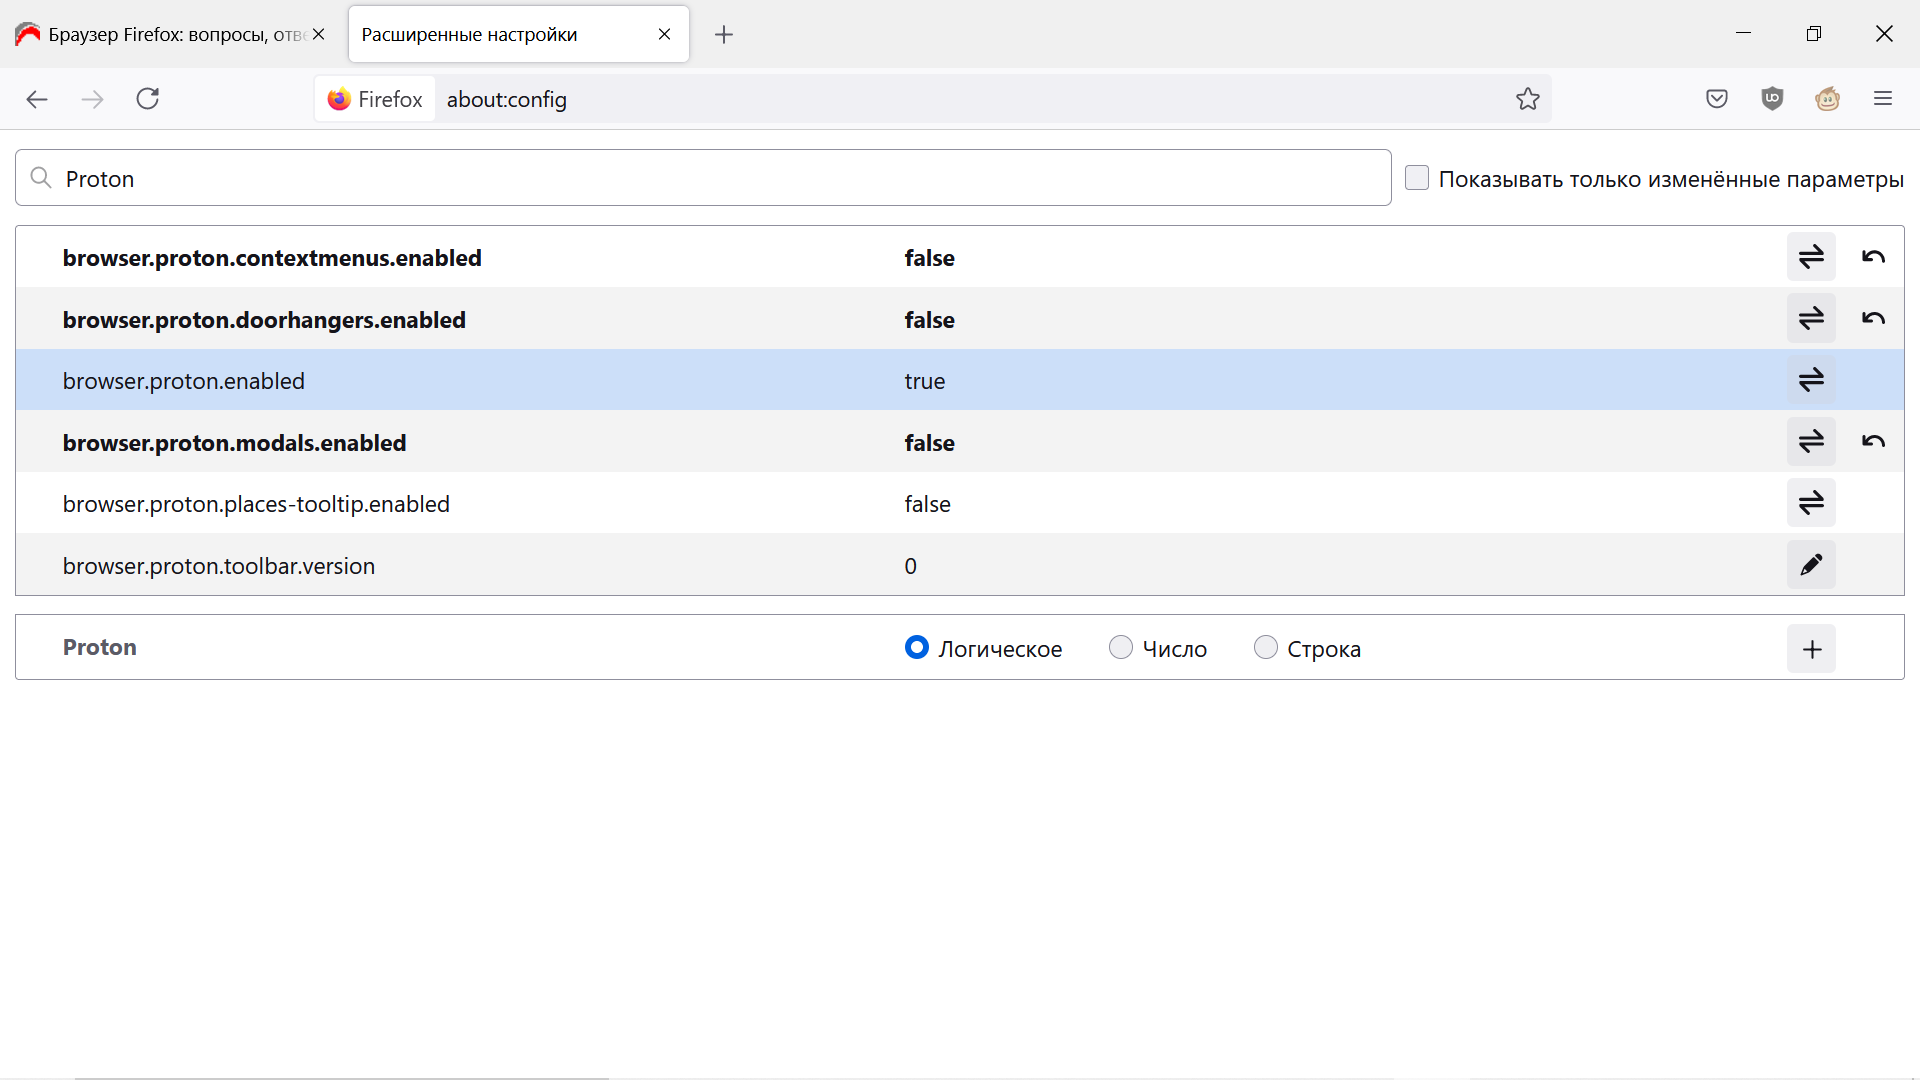Click the Proton search preferences field
Screen dimensions: 1920x1080
[x=700, y=178]
